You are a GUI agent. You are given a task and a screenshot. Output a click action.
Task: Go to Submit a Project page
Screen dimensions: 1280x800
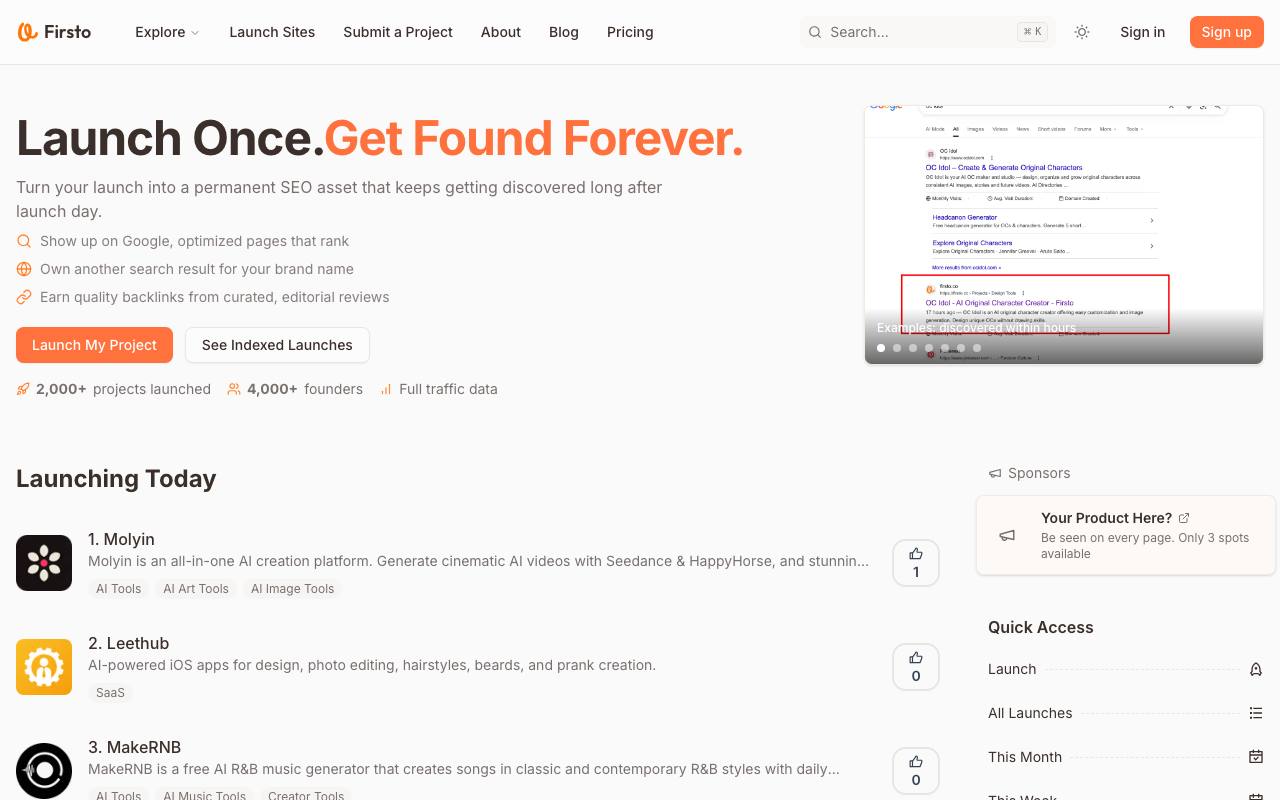coord(398,32)
